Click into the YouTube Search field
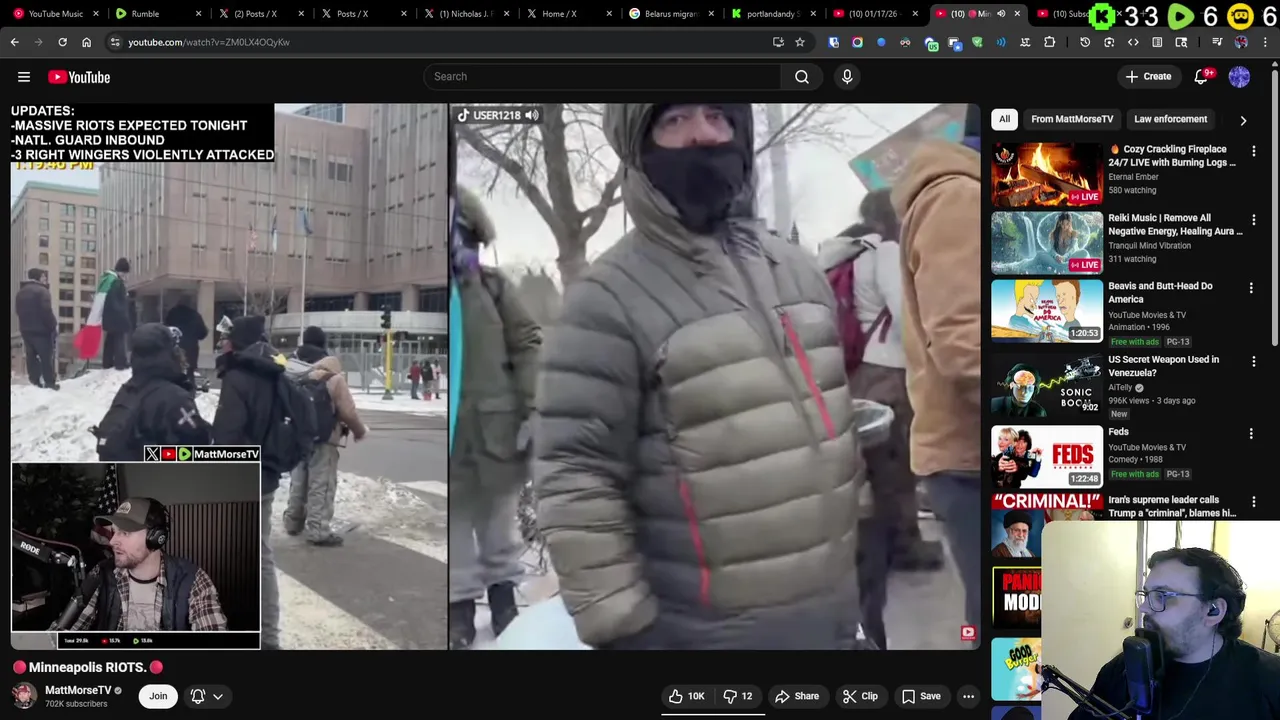Image resolution: width=1280 pixels, height=720 pixels. (x=603, y=77)
